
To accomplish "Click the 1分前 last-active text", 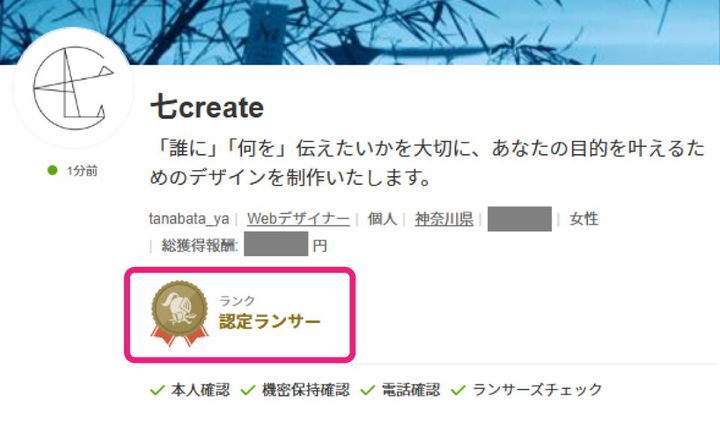I will click(x=82, y=171).
